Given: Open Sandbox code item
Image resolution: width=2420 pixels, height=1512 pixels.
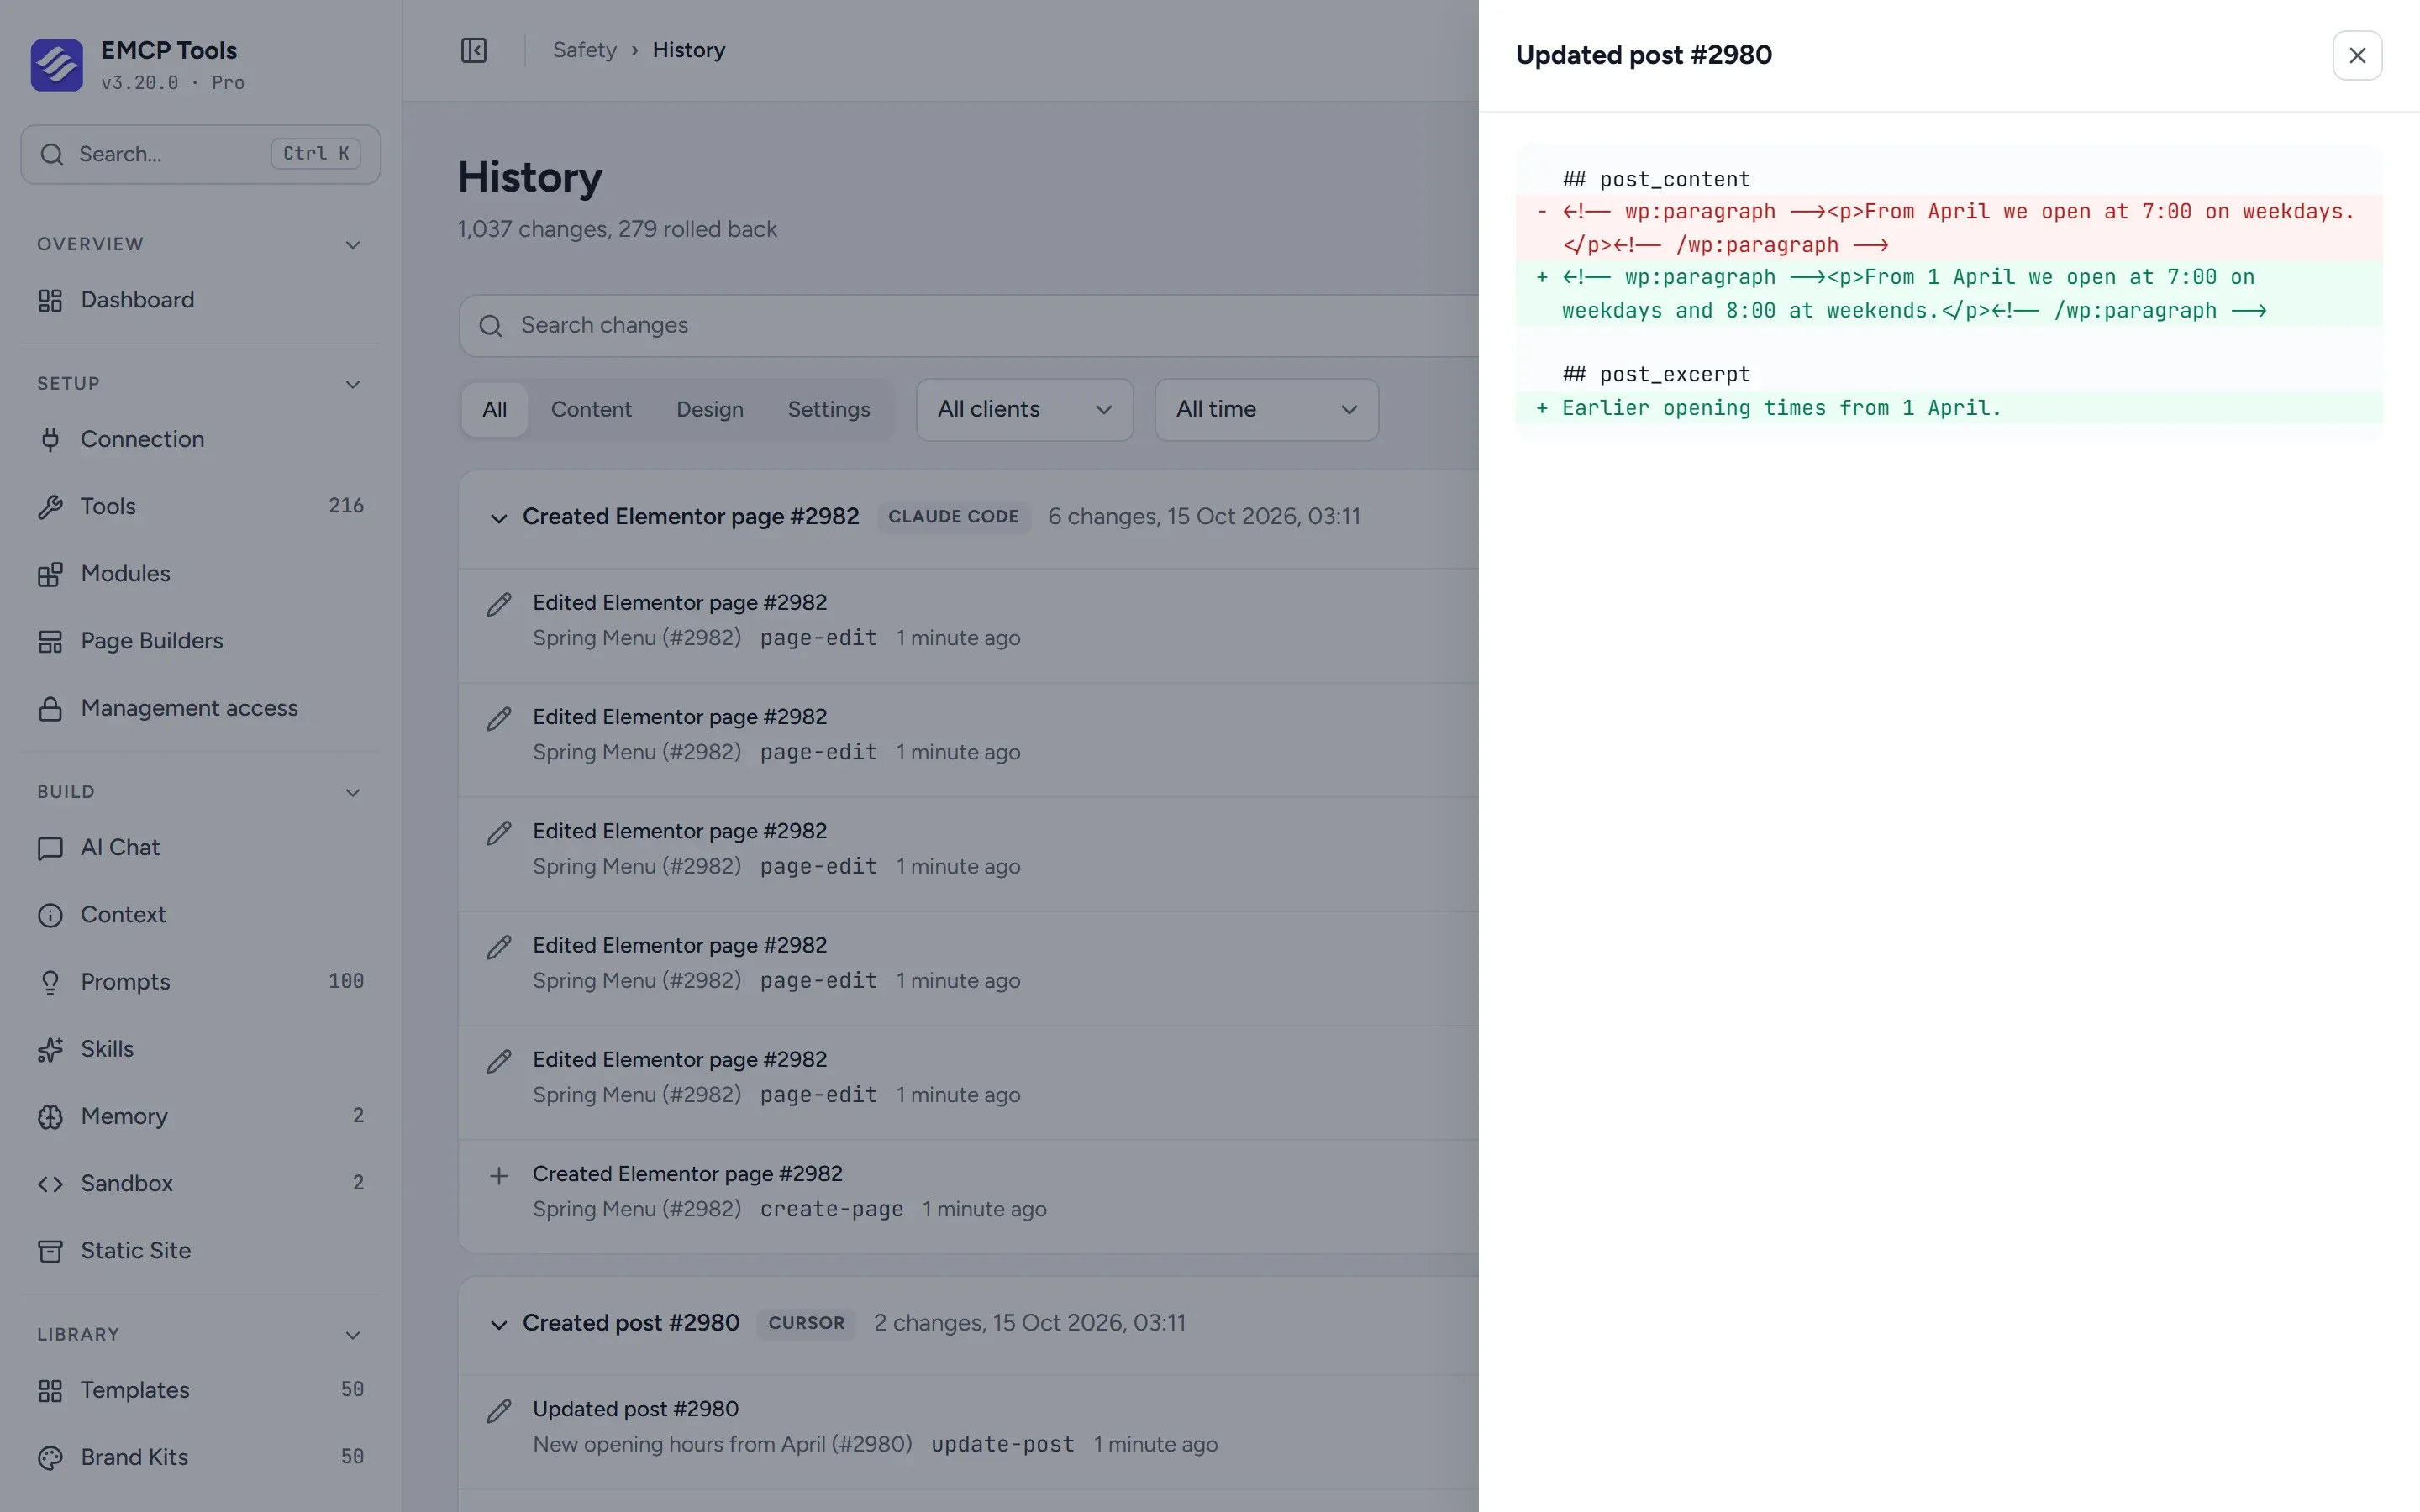Looking at the screenshot, I should 200,1183.
